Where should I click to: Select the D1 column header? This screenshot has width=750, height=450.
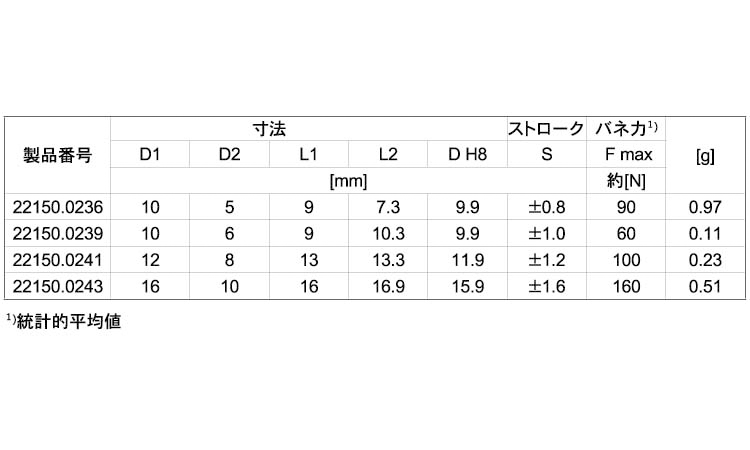click(149, 155)
